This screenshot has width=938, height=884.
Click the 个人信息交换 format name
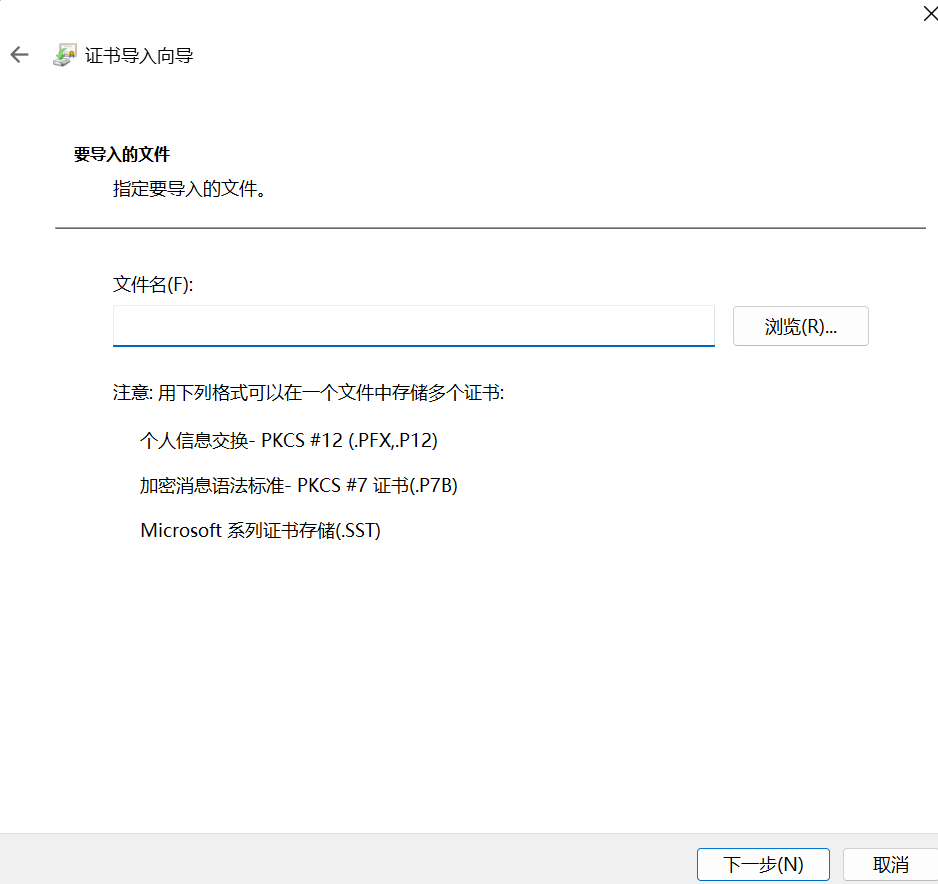(x=196, y=440)
